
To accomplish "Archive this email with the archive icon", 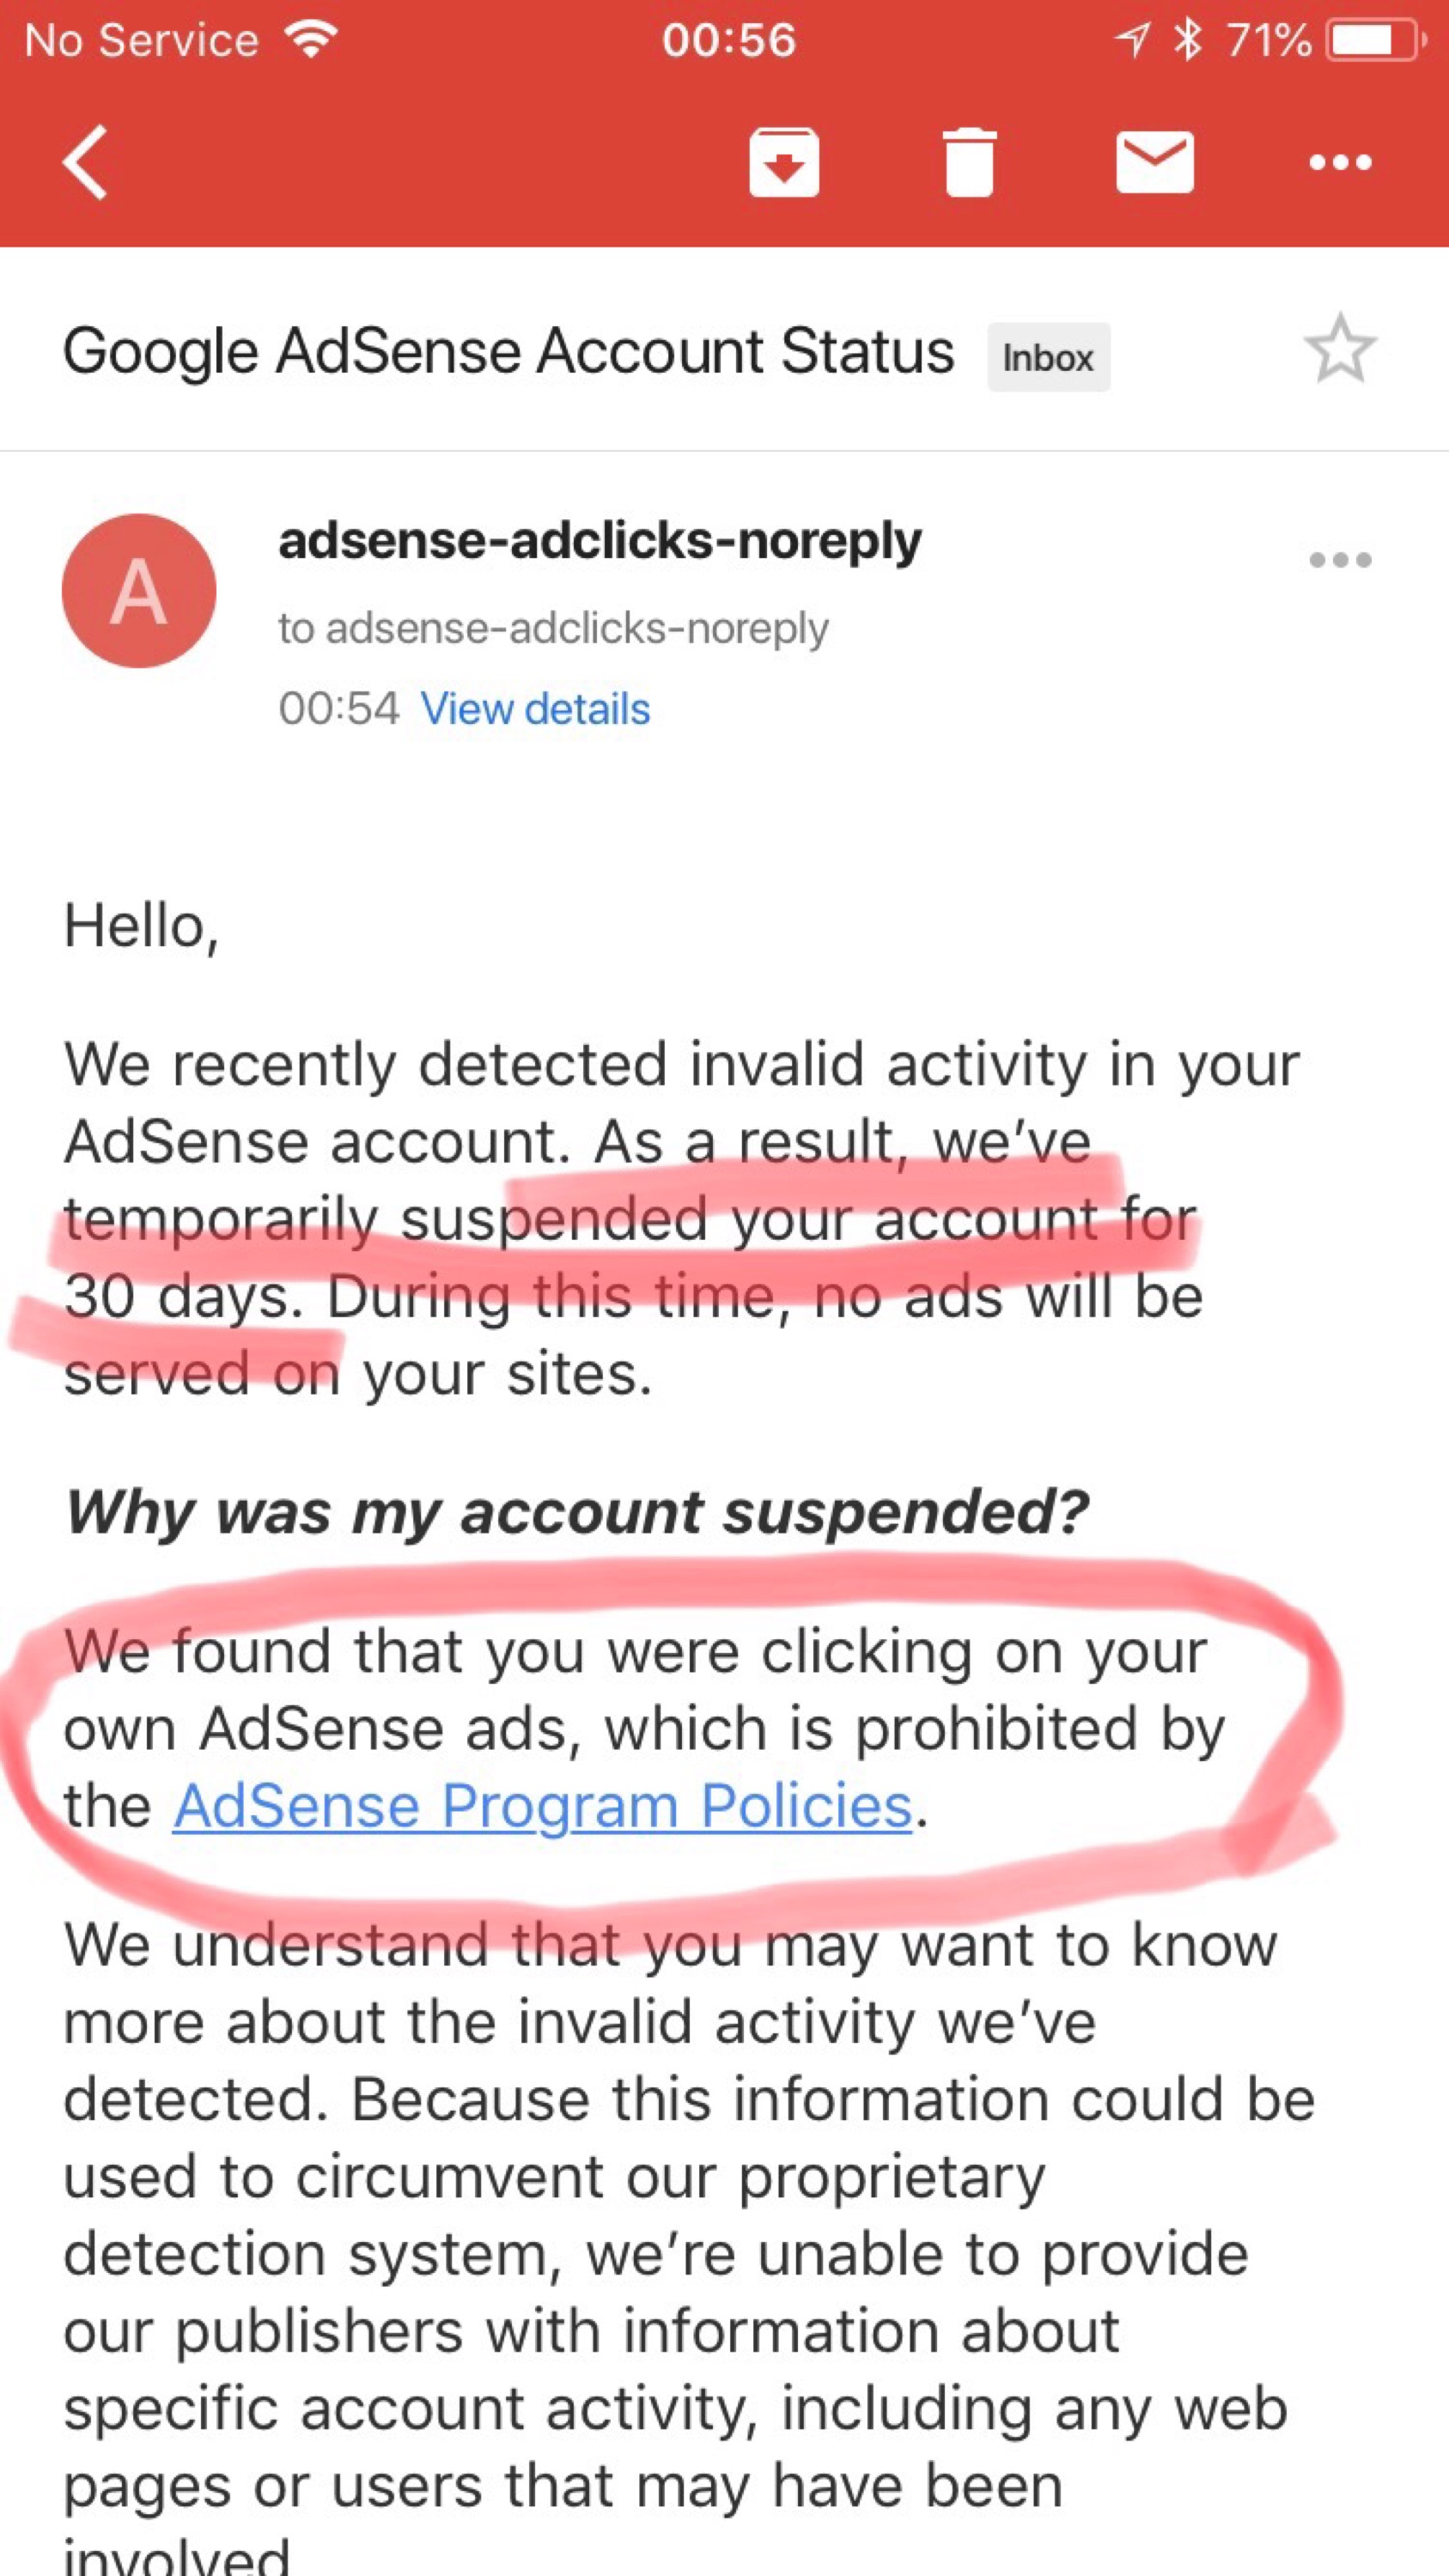I will click(784, 162).
